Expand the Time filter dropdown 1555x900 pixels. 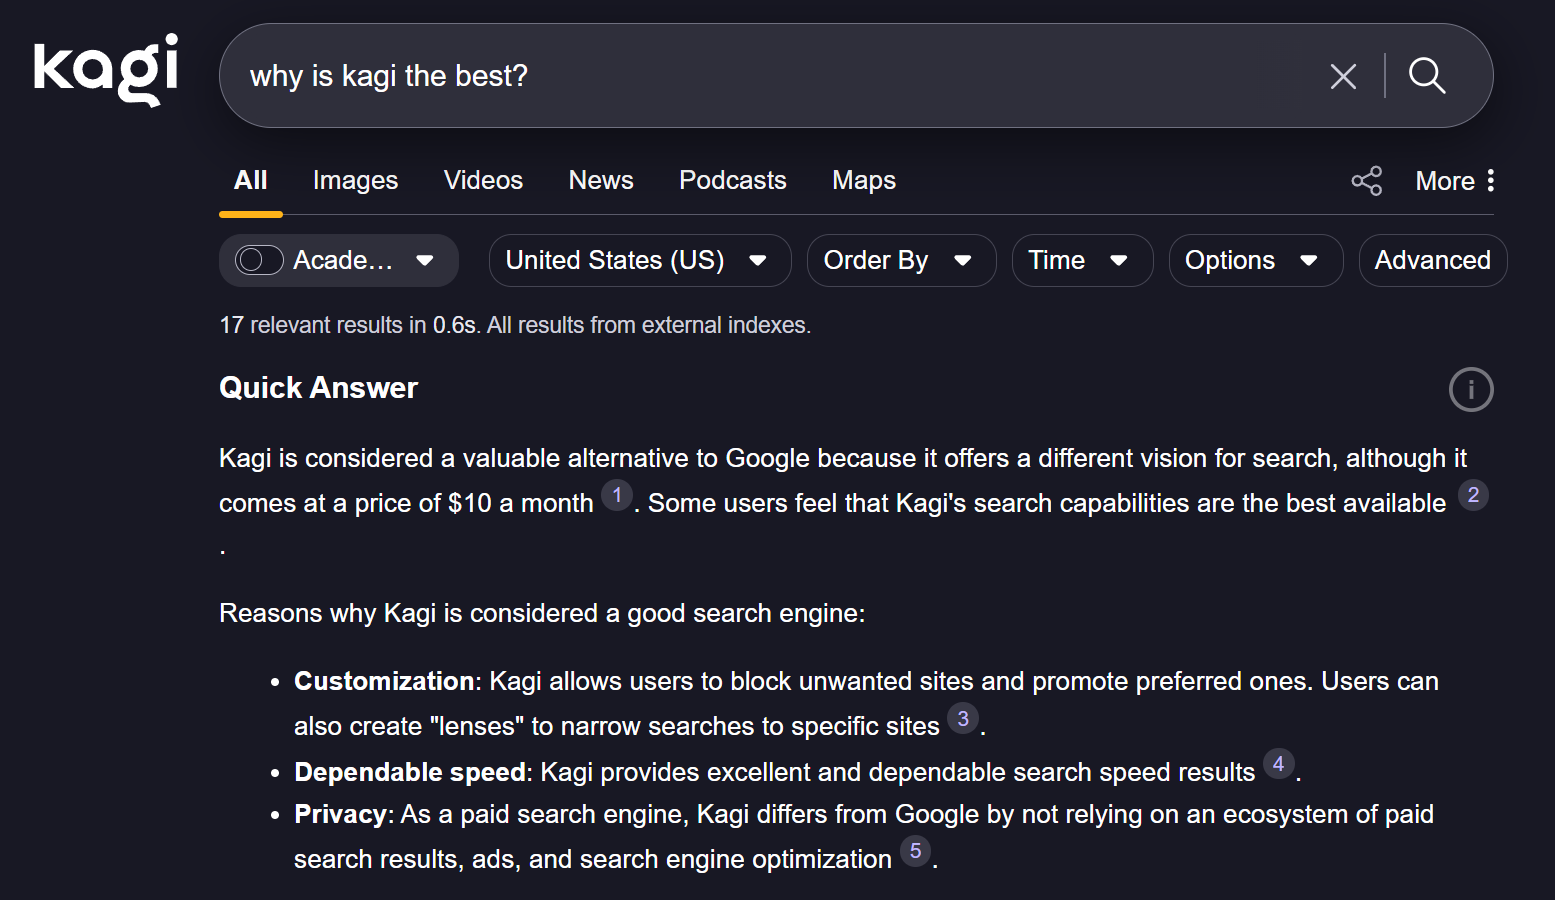click(1082, 260)
